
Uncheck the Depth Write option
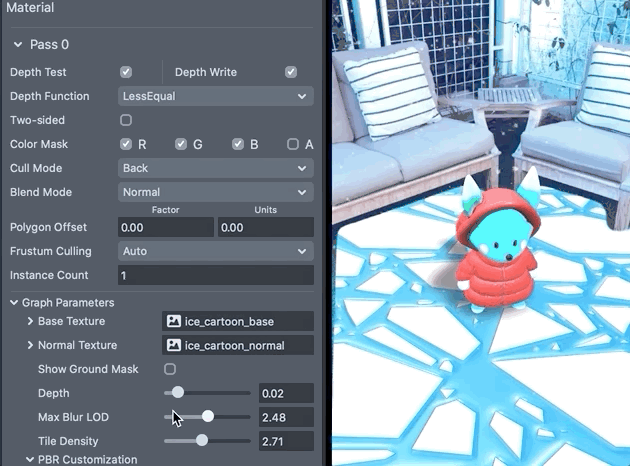[291, 72]
